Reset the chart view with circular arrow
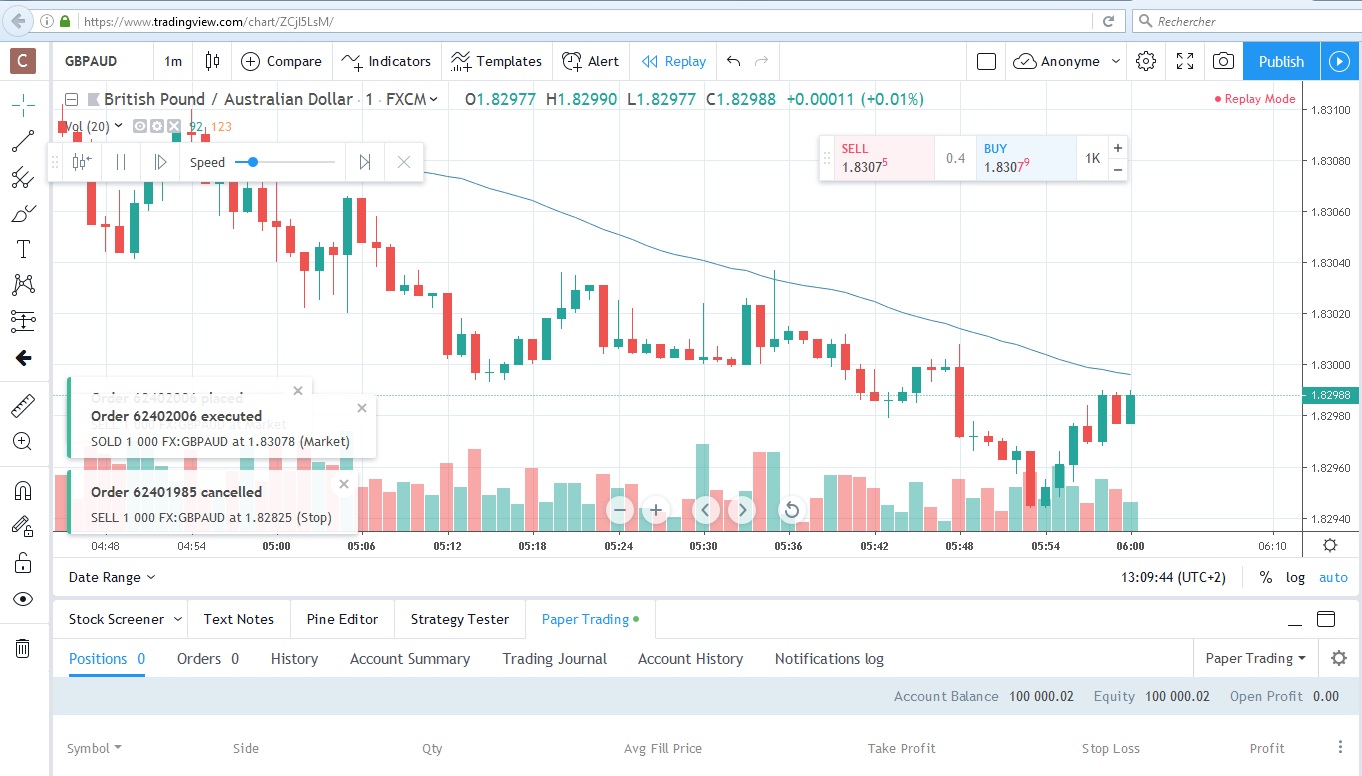Viewport: 1362px width, 776px height. 791,510
